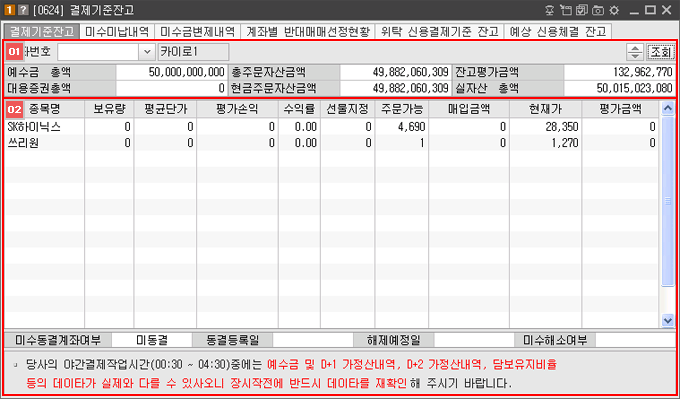Click the orange number 1 icon
The height and width of the screenshot is (399, 680).
click(x=8, y=10)
